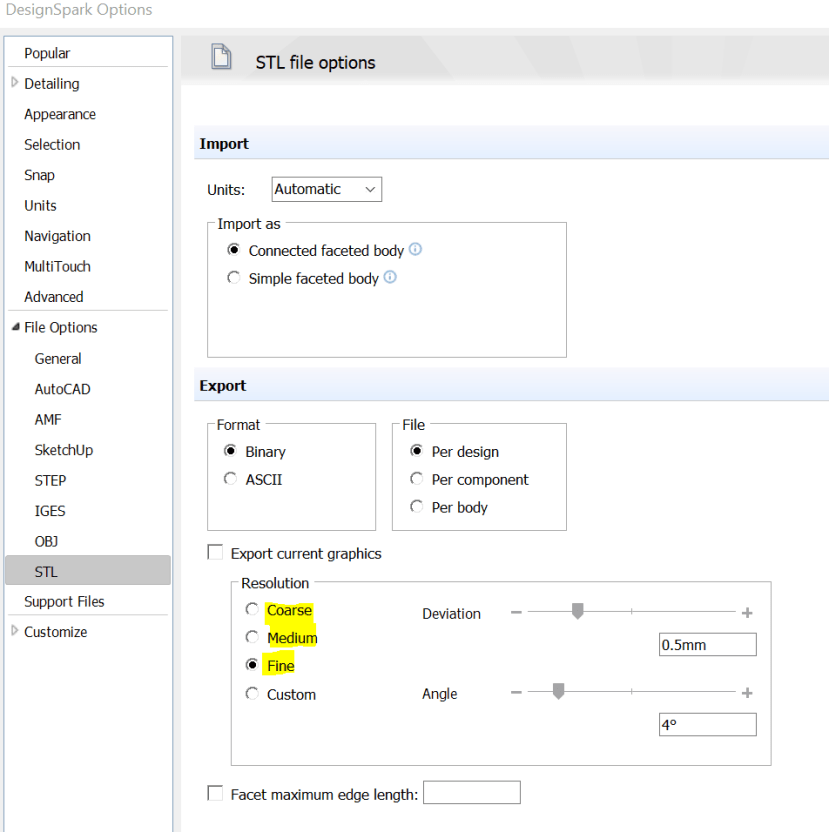Viewport: 829px width, 832px height.
Task: Open AutoCAD file options
Action: coord(63,389)
